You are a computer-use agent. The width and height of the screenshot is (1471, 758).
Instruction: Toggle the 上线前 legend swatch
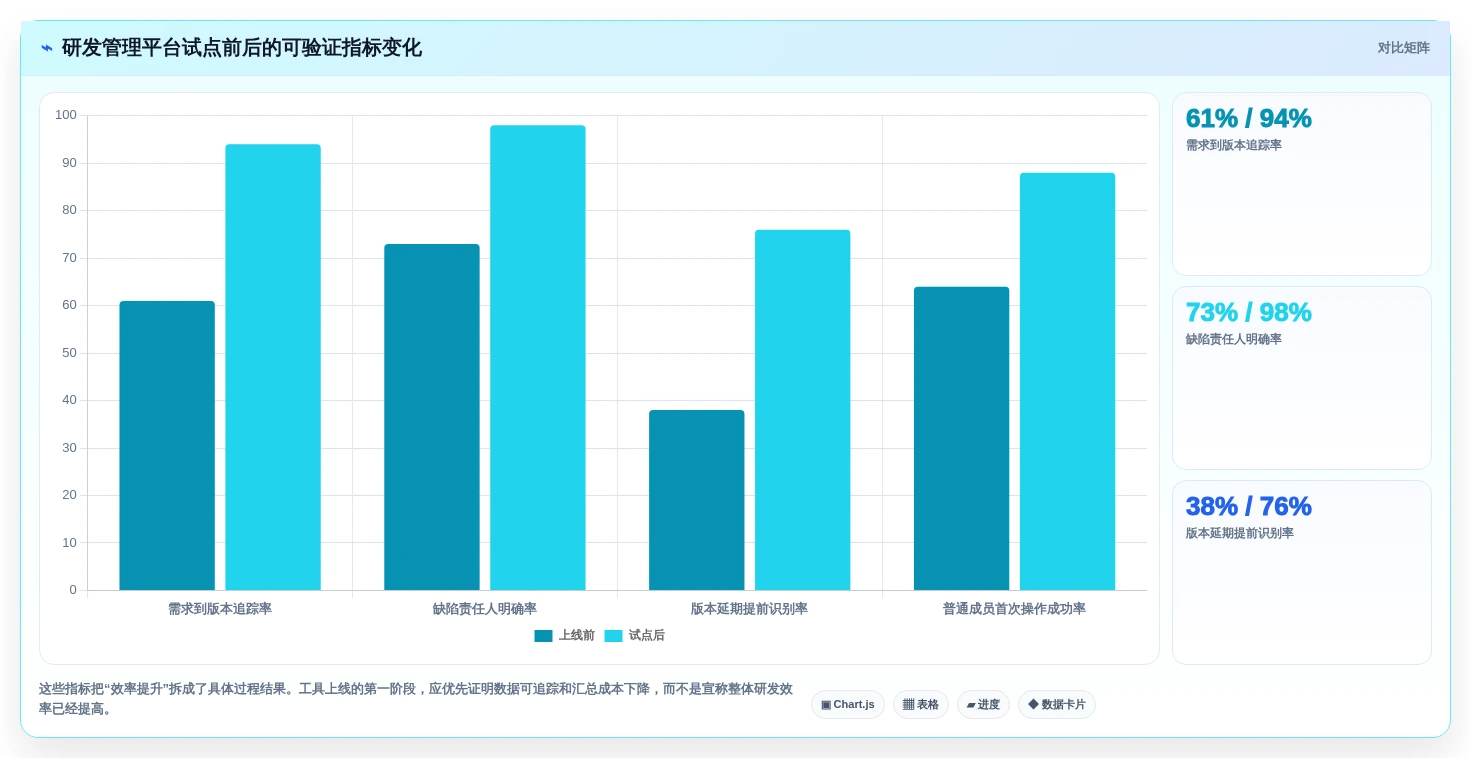point(543,636)
